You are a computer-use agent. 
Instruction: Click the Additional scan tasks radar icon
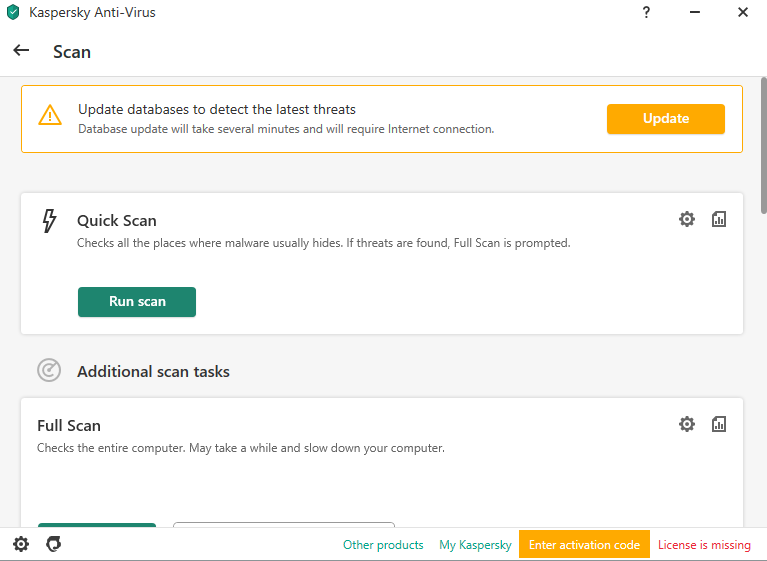click(x=49, y=370)
